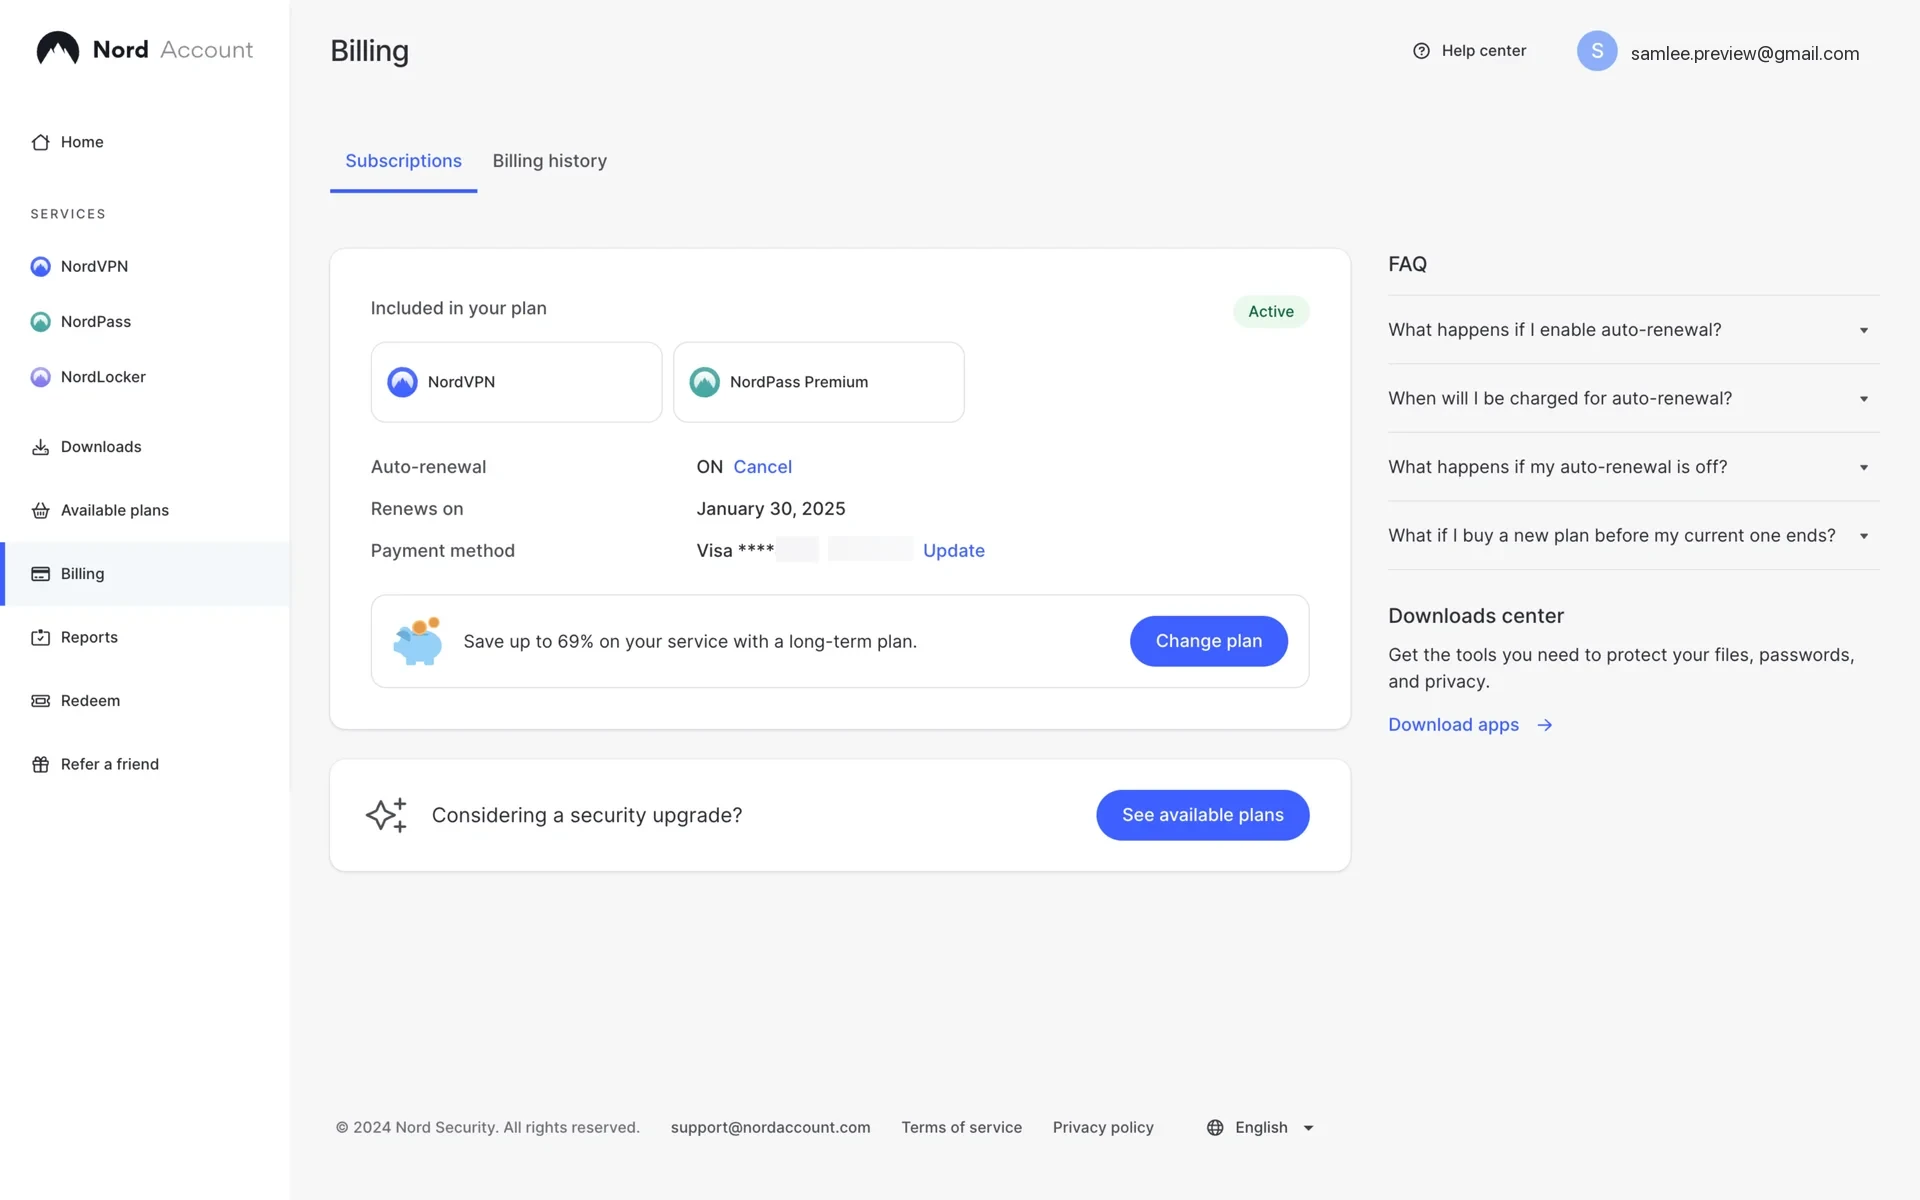Switch to the Billing history tab

click(x=549, y=161)
